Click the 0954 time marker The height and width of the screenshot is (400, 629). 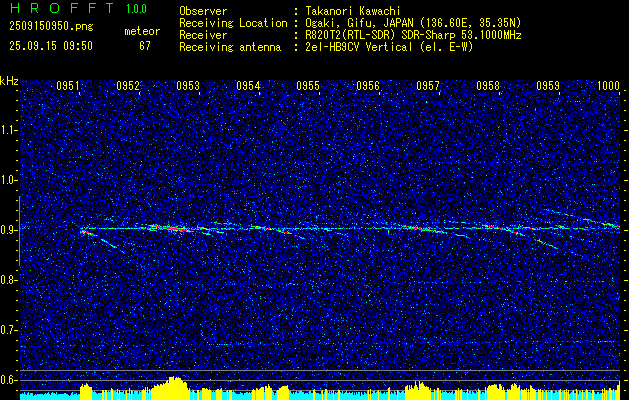pos(248,86)
